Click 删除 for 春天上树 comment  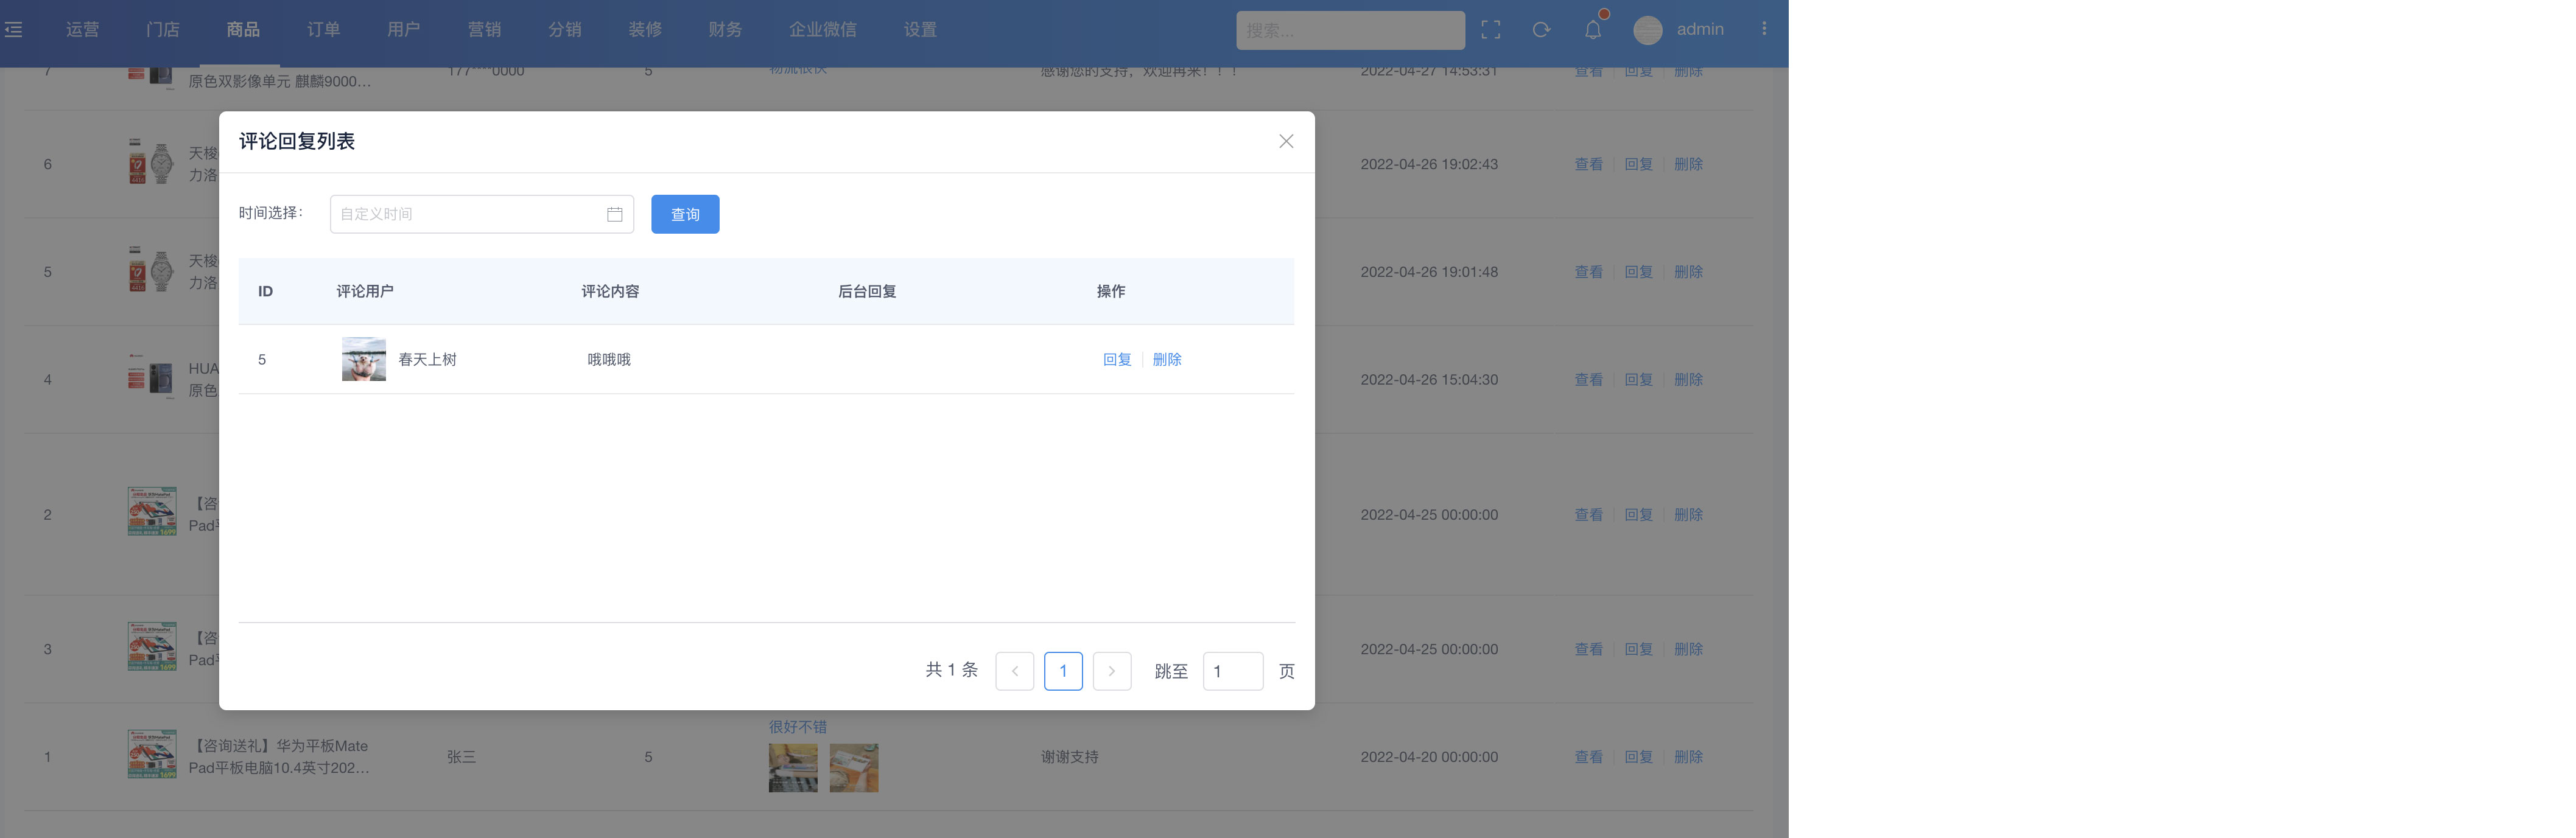click(x=1166, y=359)
